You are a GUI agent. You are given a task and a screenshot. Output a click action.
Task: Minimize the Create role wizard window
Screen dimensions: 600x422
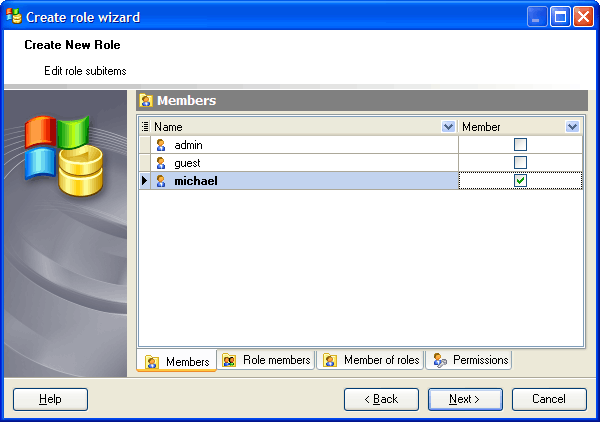(536, 17)
